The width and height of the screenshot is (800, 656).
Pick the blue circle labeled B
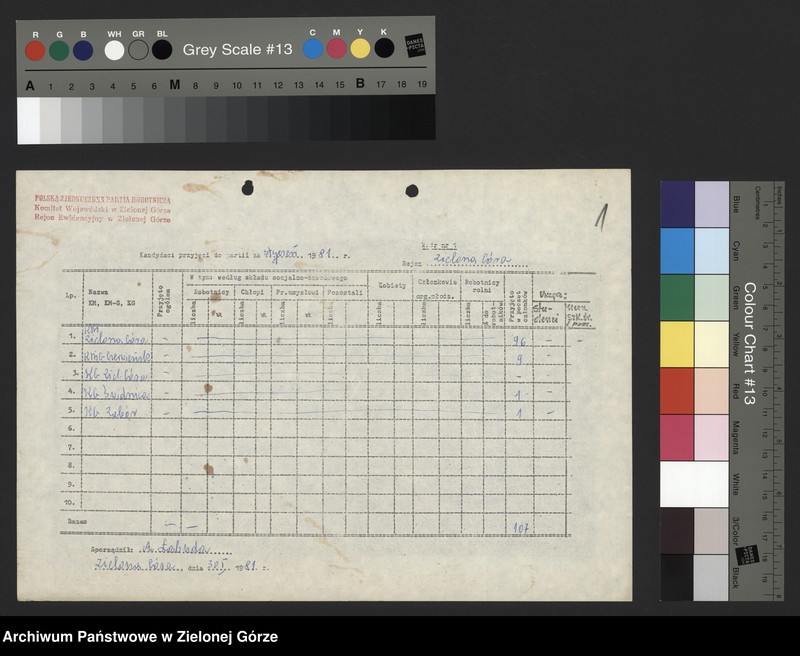point(83,51)
